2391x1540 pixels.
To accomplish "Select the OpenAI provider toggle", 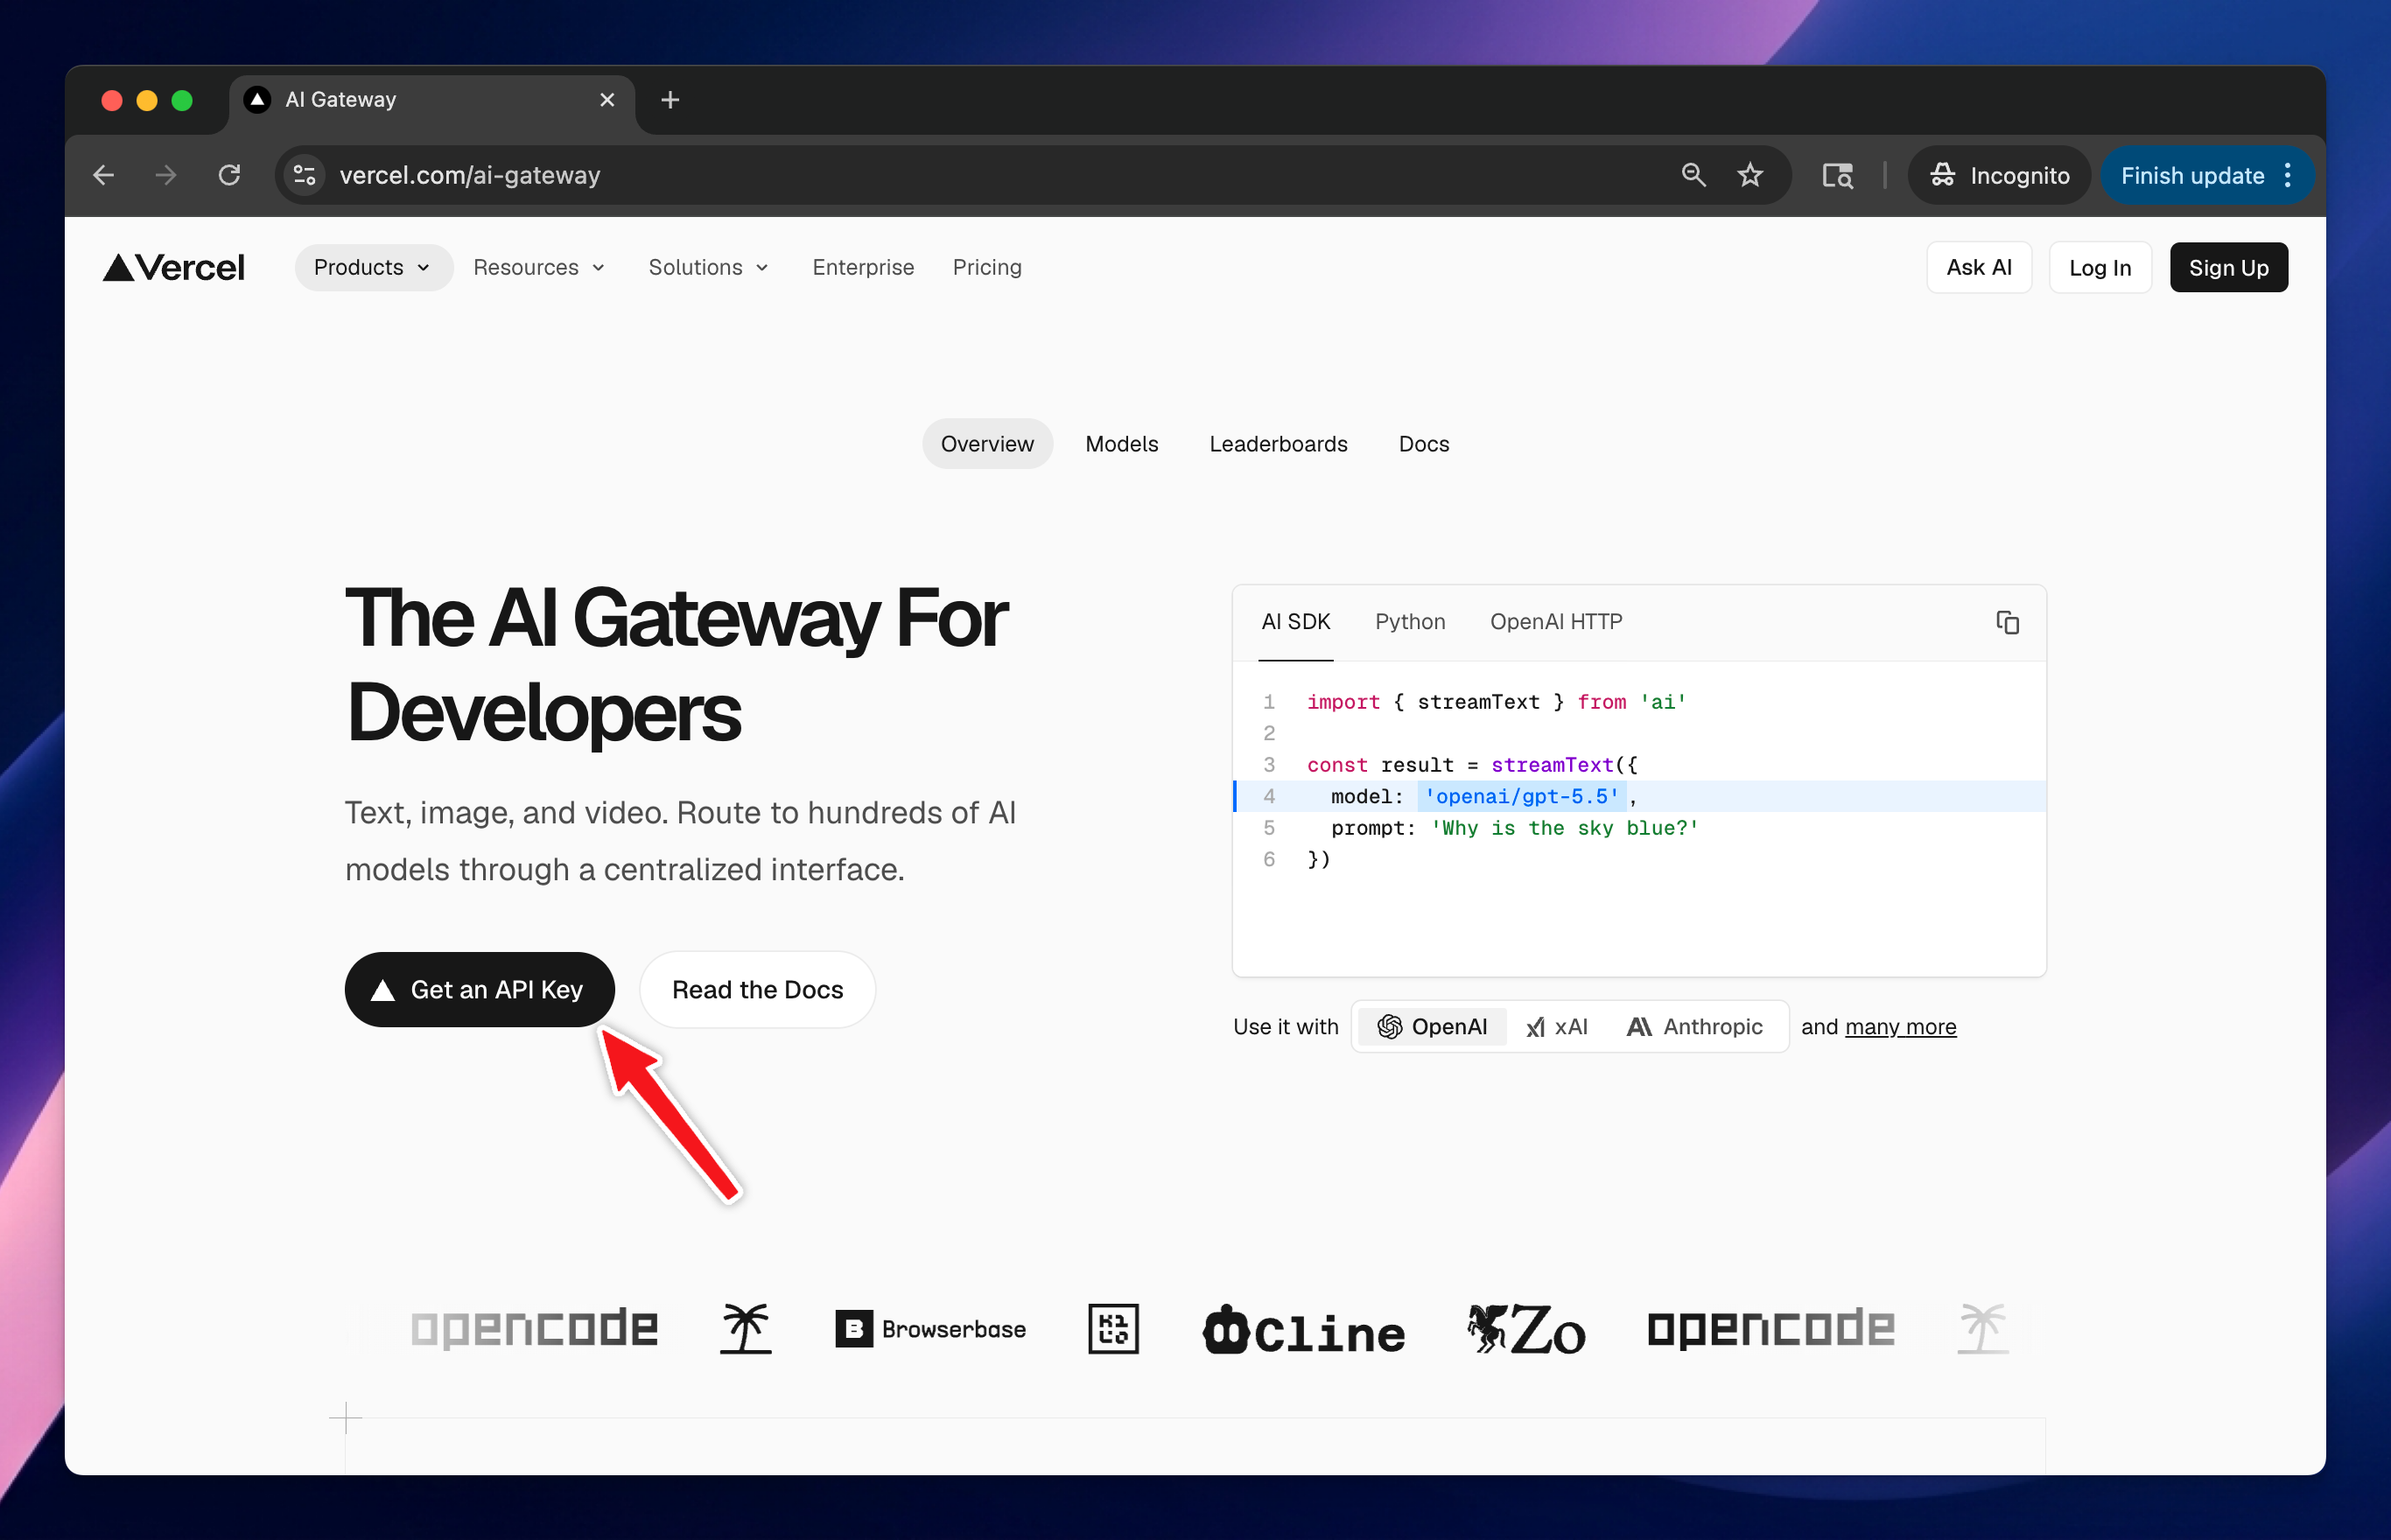I will point(1432,1026).
